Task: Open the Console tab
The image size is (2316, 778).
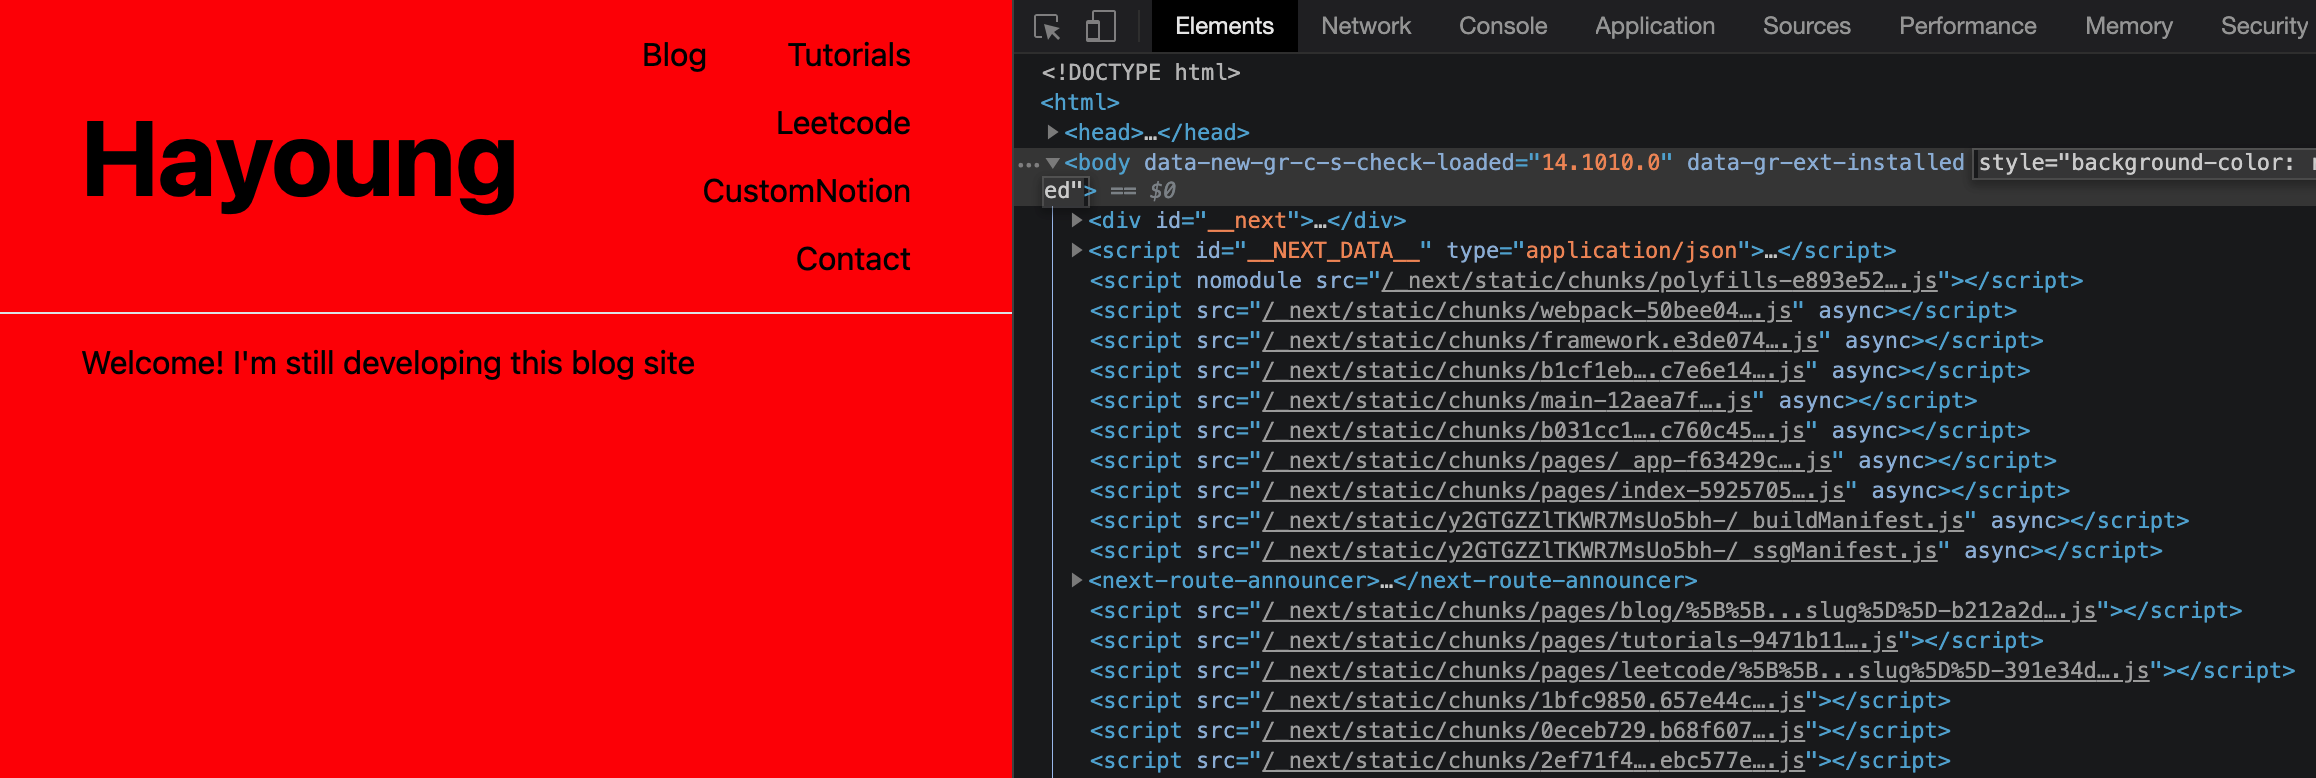Action: (x=1502, y=26)
